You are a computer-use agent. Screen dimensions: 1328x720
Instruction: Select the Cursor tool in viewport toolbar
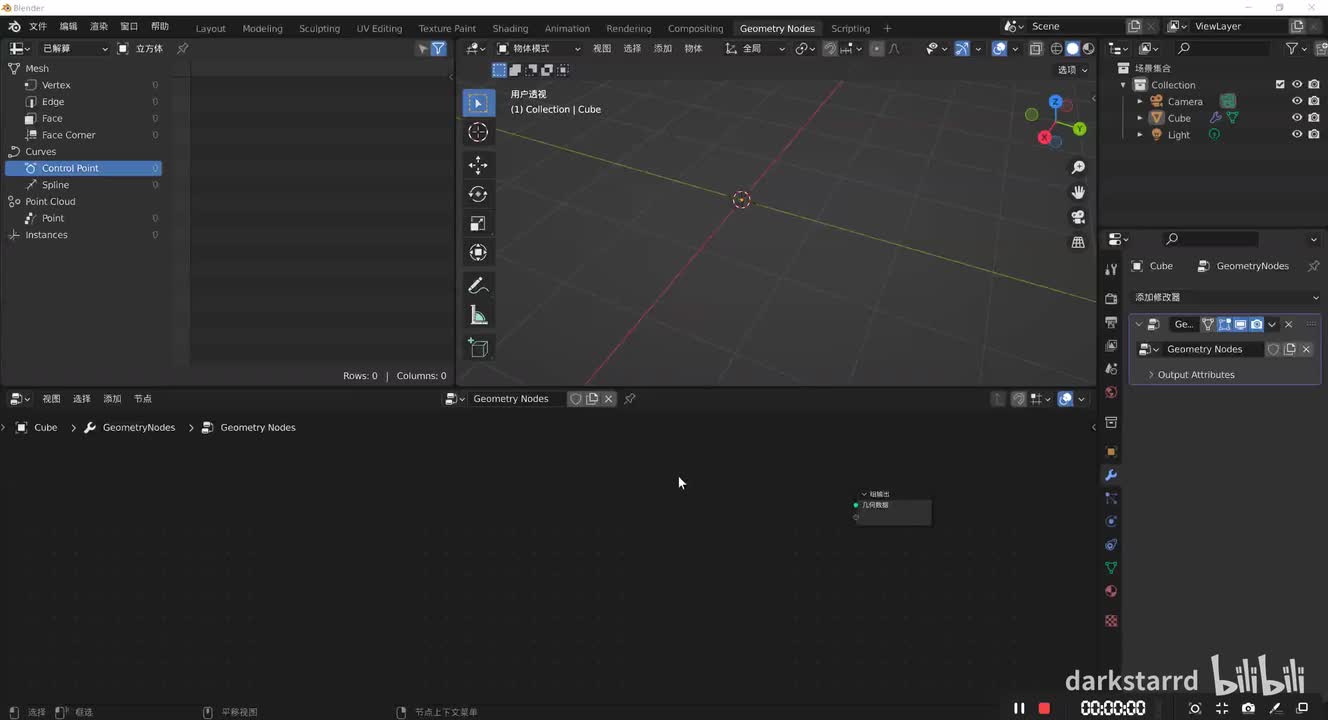point(478,132)
